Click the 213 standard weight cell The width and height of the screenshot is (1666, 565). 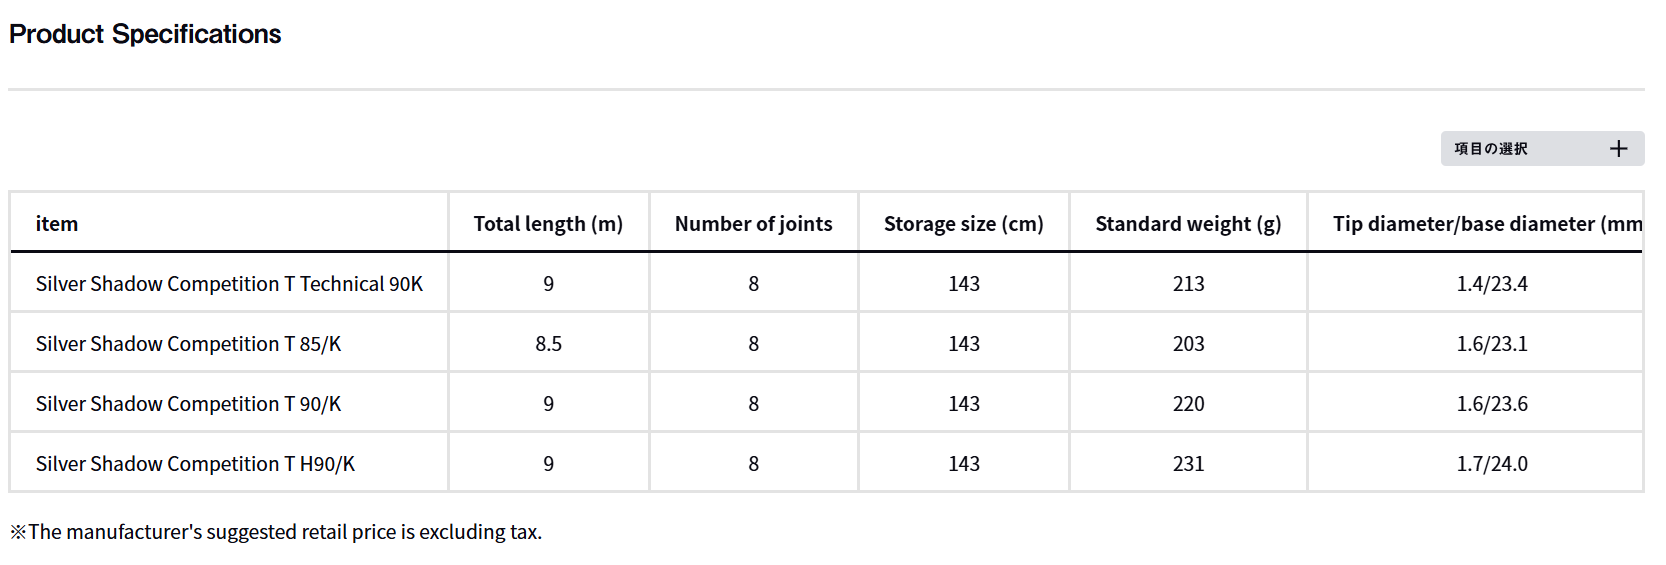[1188, 284]
